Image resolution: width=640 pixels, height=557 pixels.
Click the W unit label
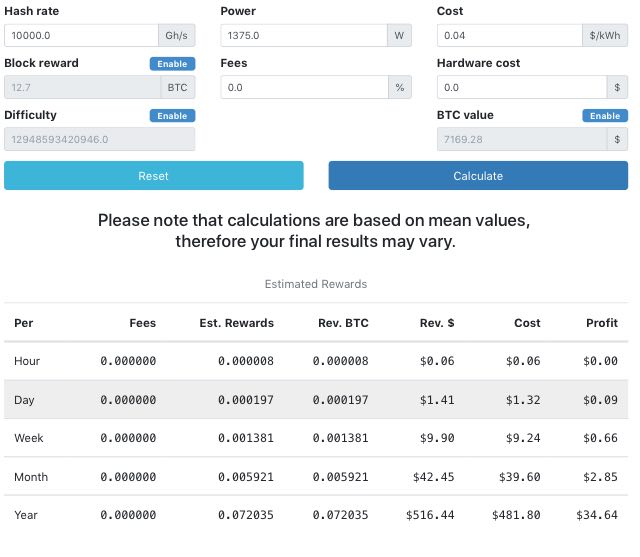pos(399,36)
